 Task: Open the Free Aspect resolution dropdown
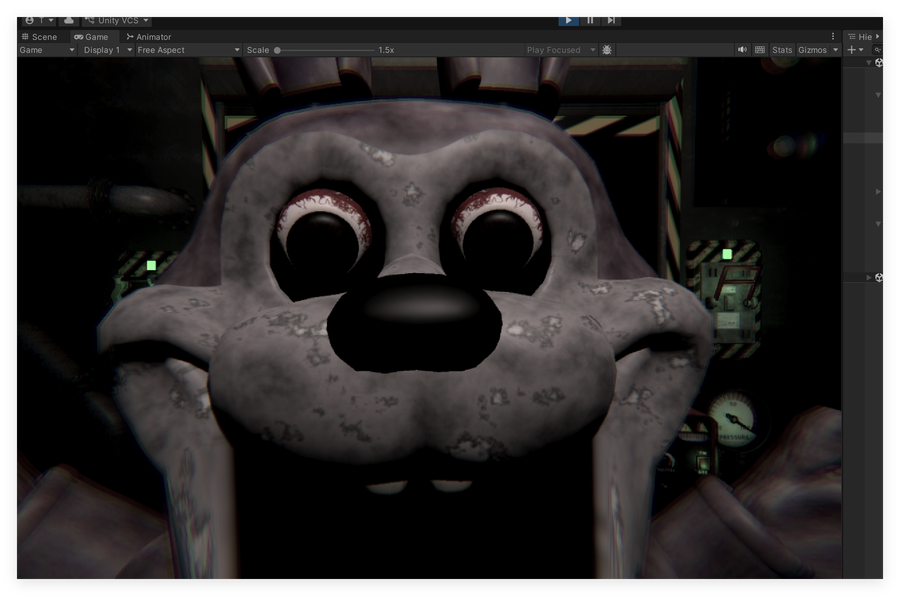(188, 50)
